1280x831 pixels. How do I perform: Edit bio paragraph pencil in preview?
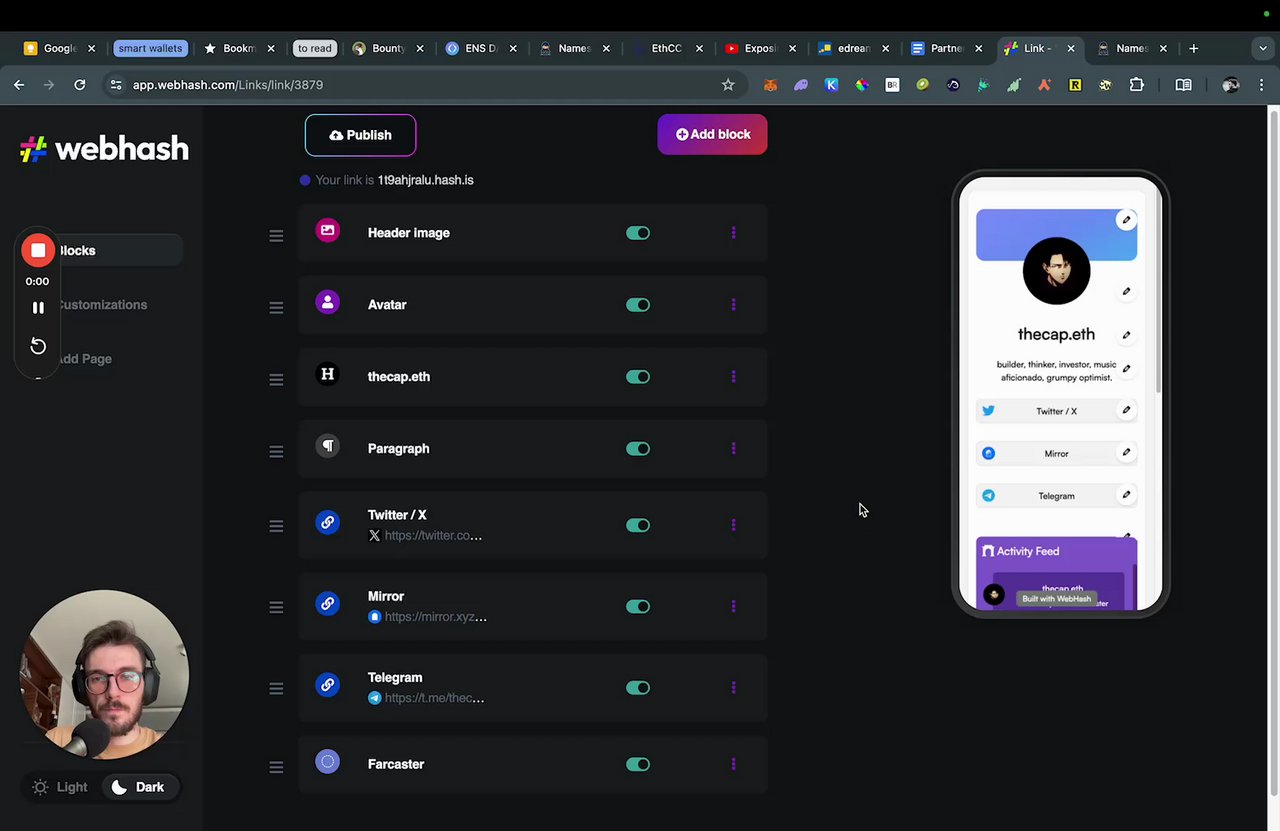[1126, 369]
